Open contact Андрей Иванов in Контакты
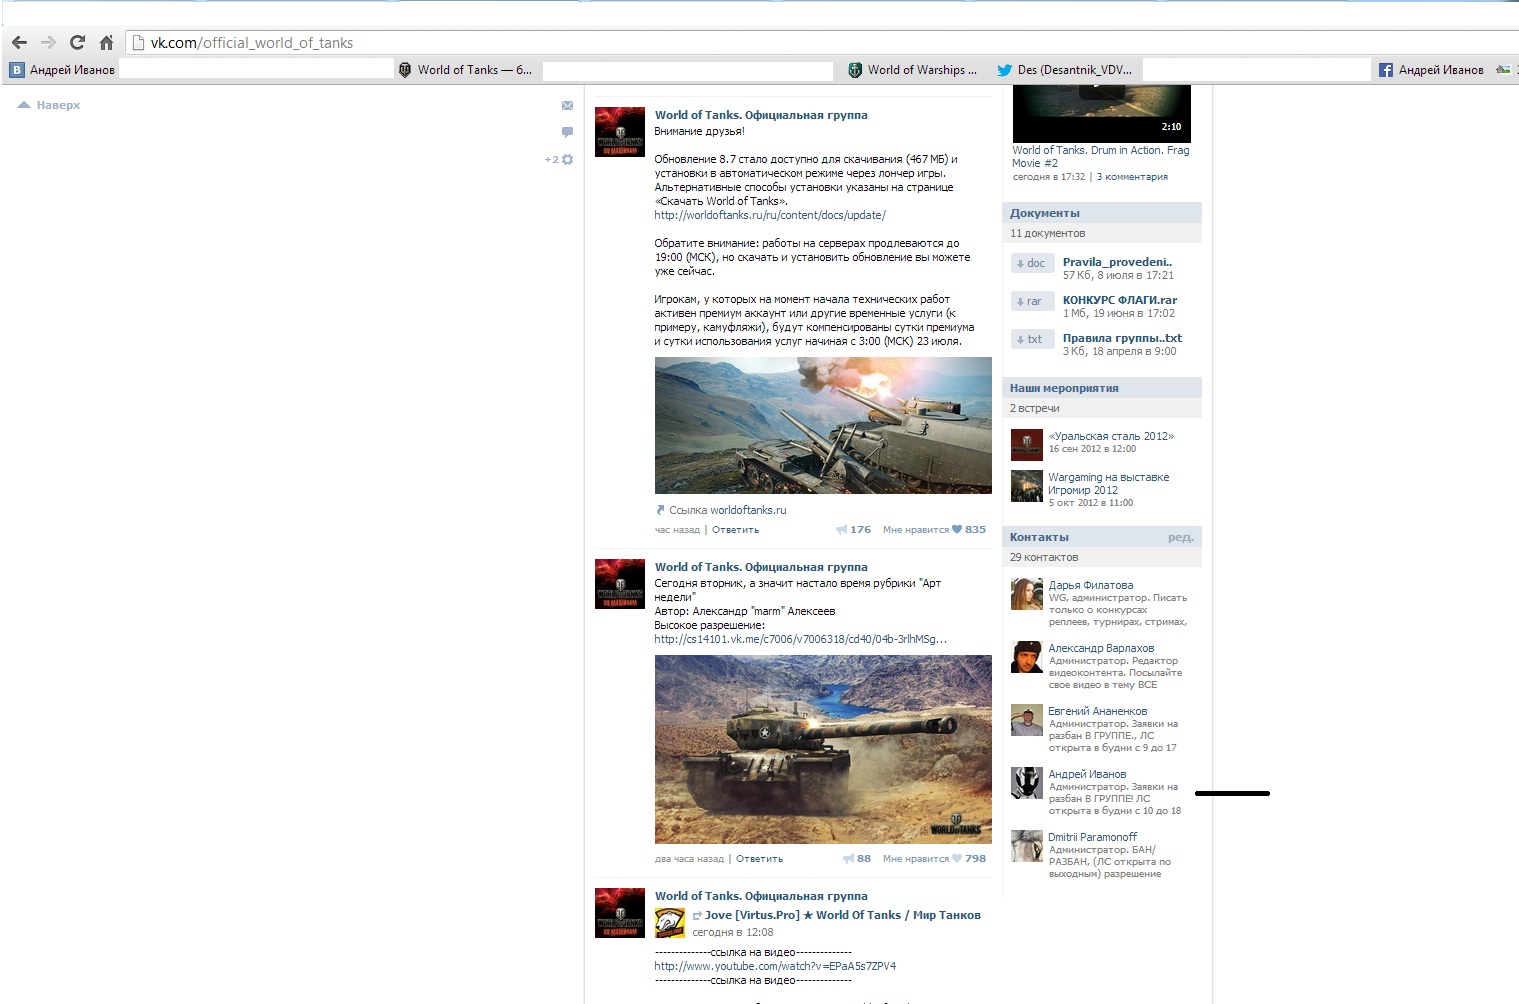Screen dimensions: 1519x1004 point(1087,774)
